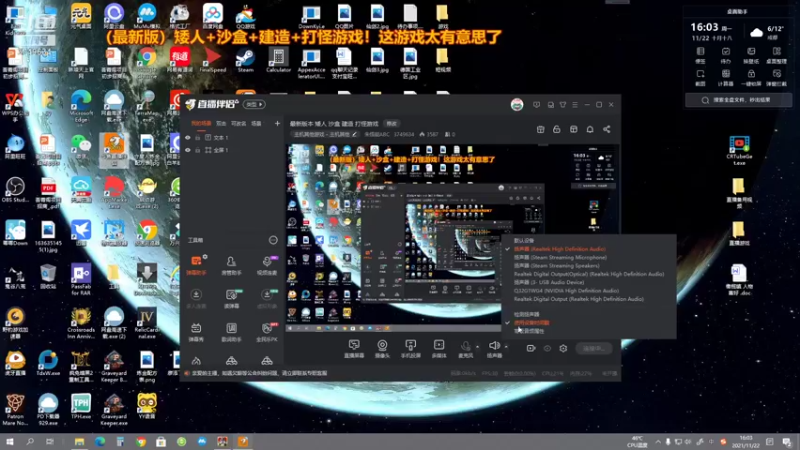Click the plus icon to add a scene
Screen dimensions: 800x450
[277, 123]
